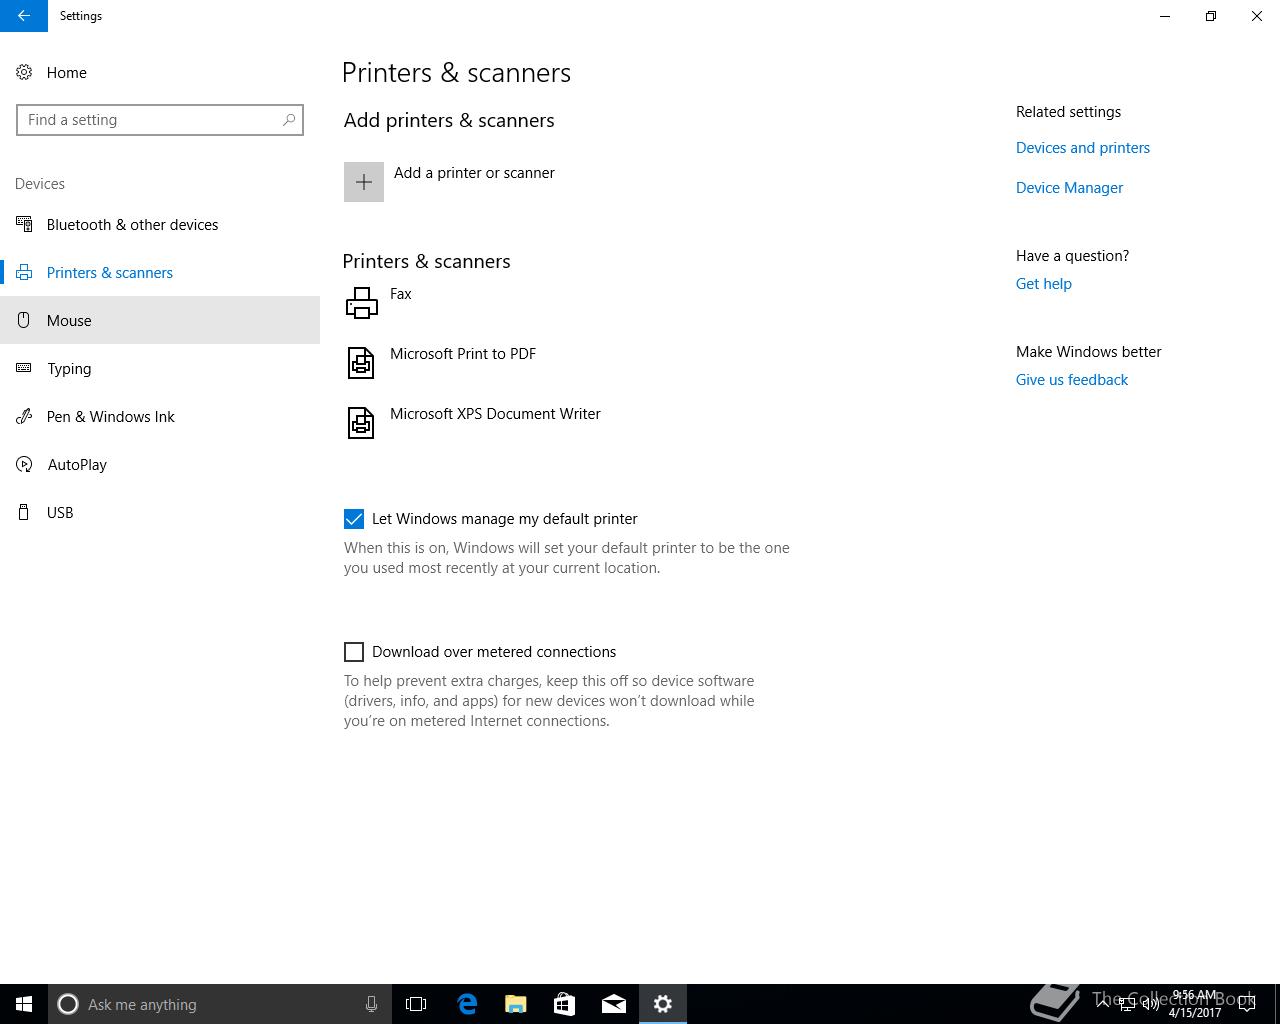
Task: Open the Device Manager link
Action: 1069,188
